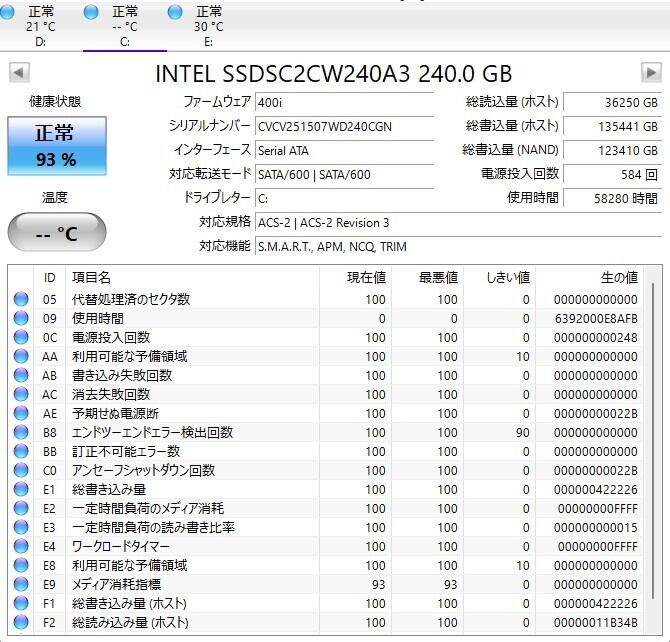Viewport: 670px width, 642px height.
Task: Select the D: drive tab at 21 °C
Action: tap(41, 25)
